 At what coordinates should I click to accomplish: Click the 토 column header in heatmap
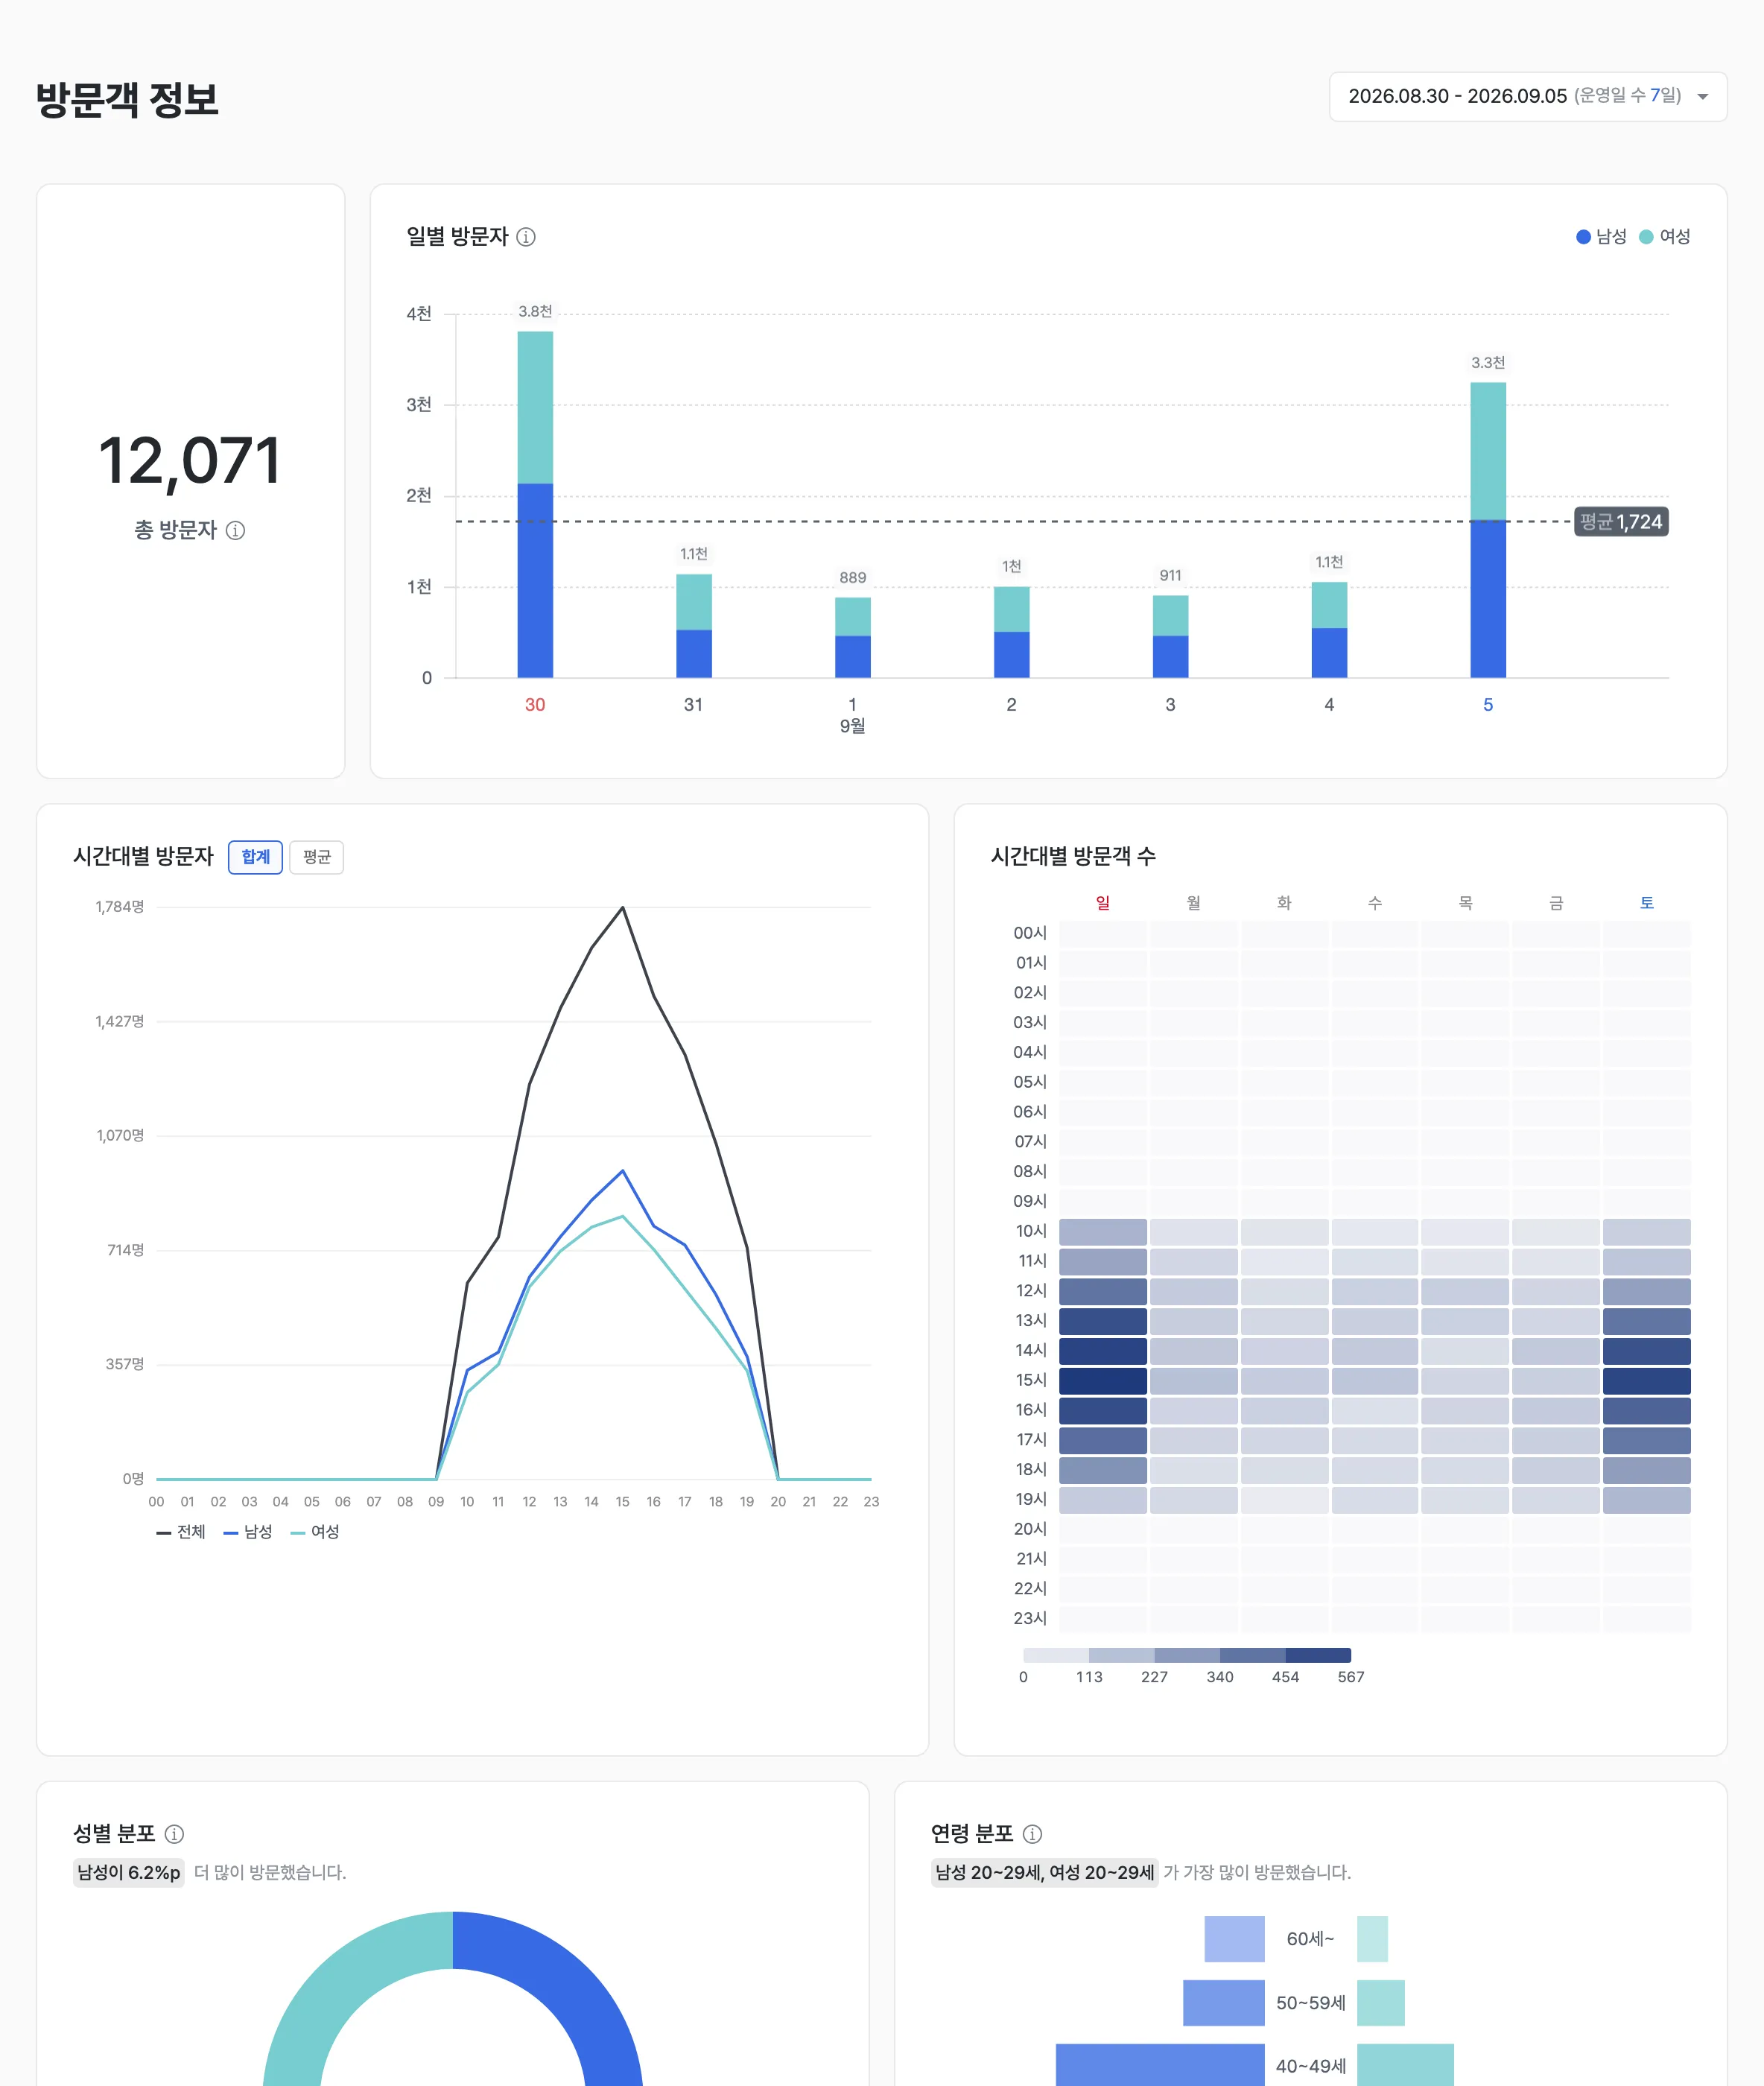[x=1647, y=903]
